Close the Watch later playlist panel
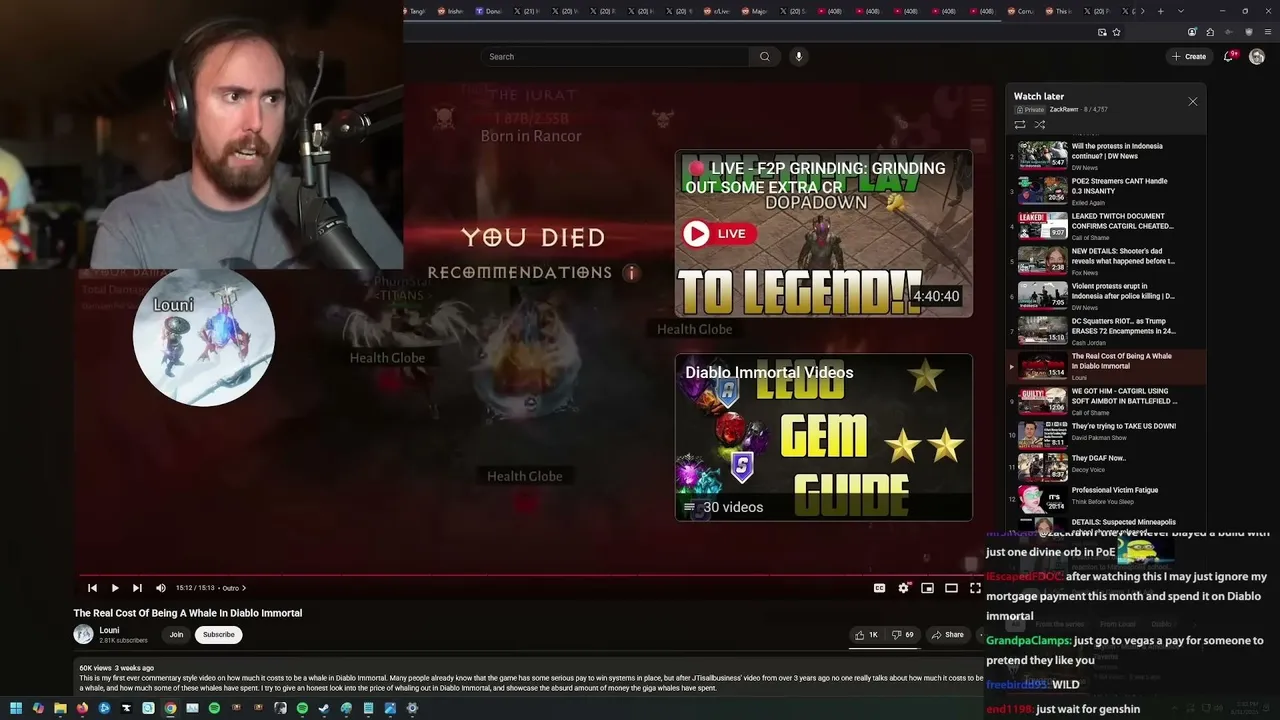The image size is (1280, 720). click(x=1192, y=102)
